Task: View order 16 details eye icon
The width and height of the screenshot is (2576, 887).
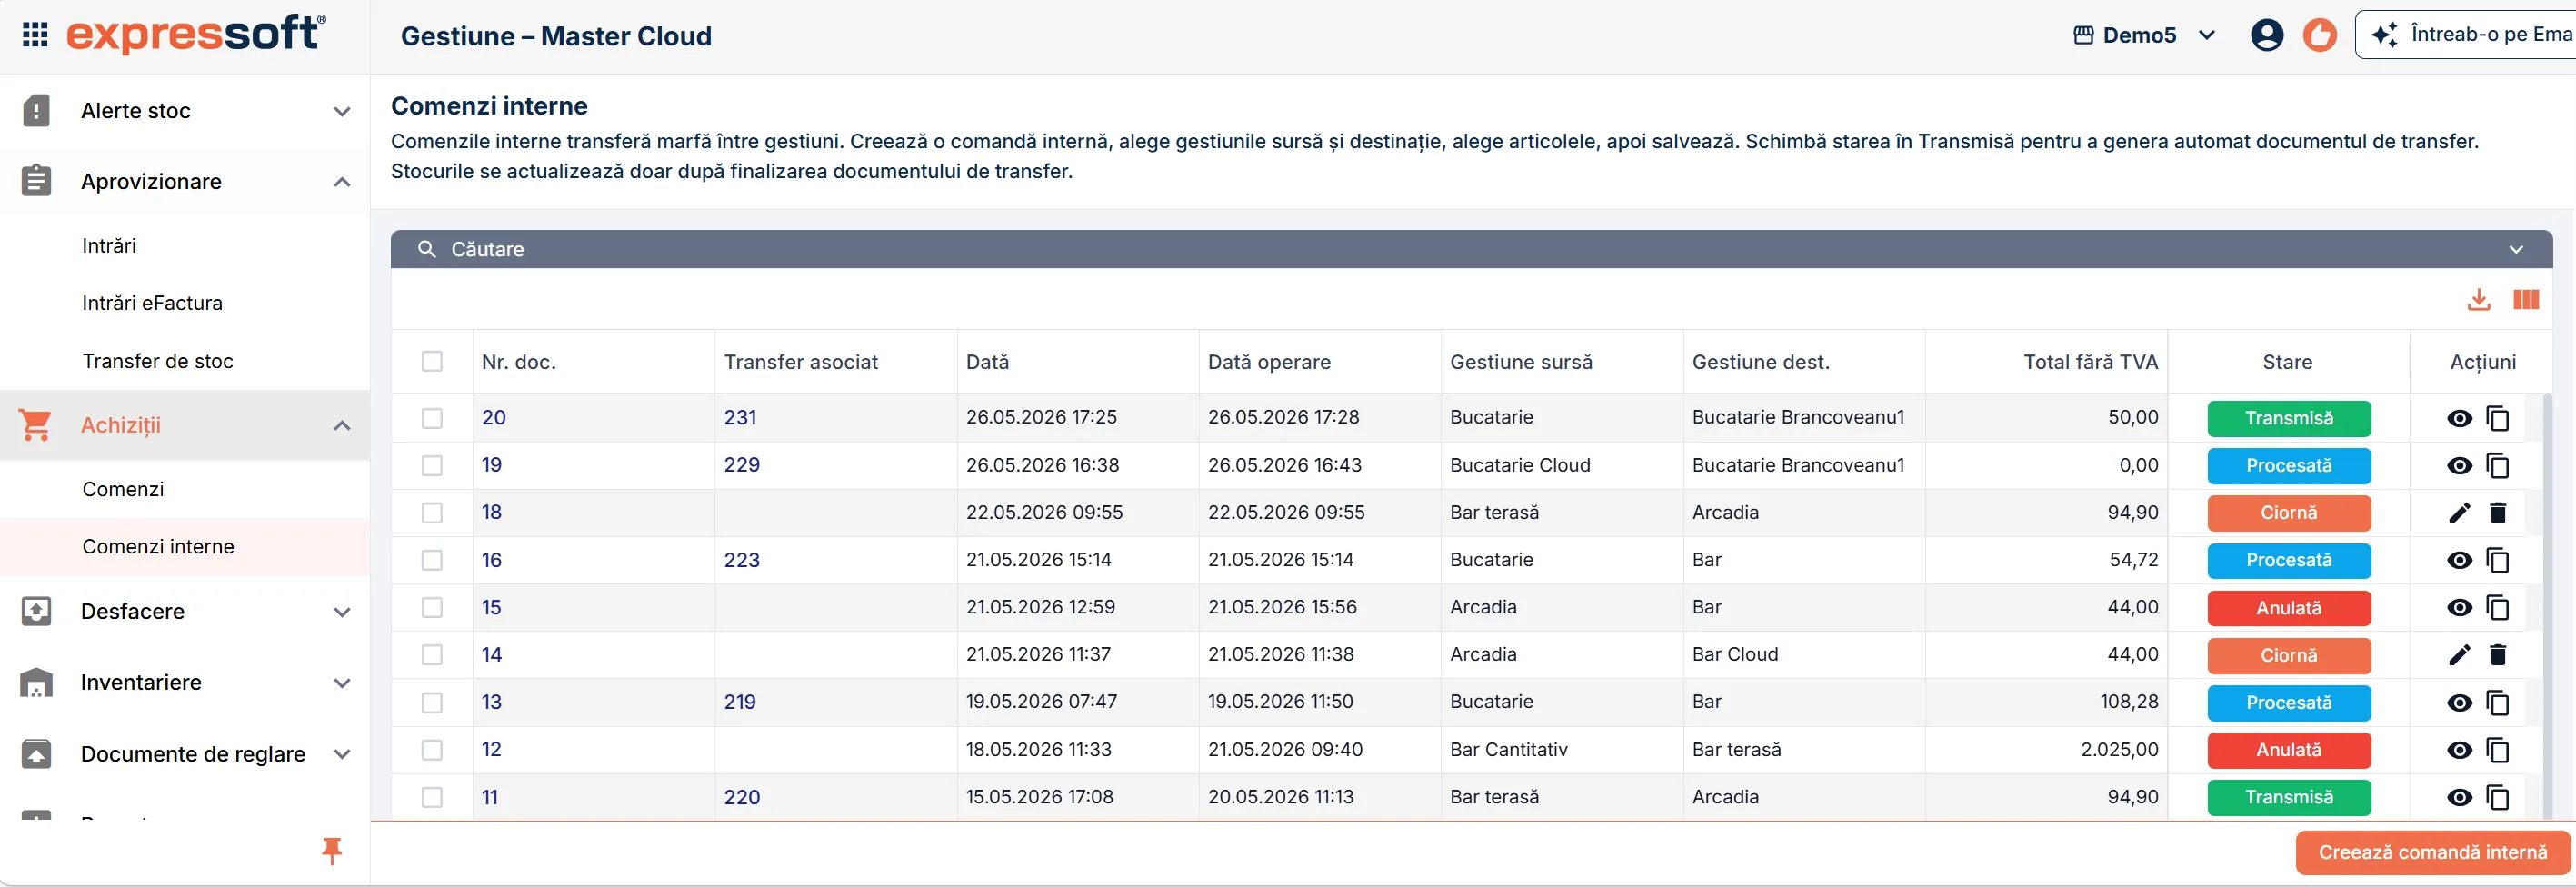Action: 2459,560
